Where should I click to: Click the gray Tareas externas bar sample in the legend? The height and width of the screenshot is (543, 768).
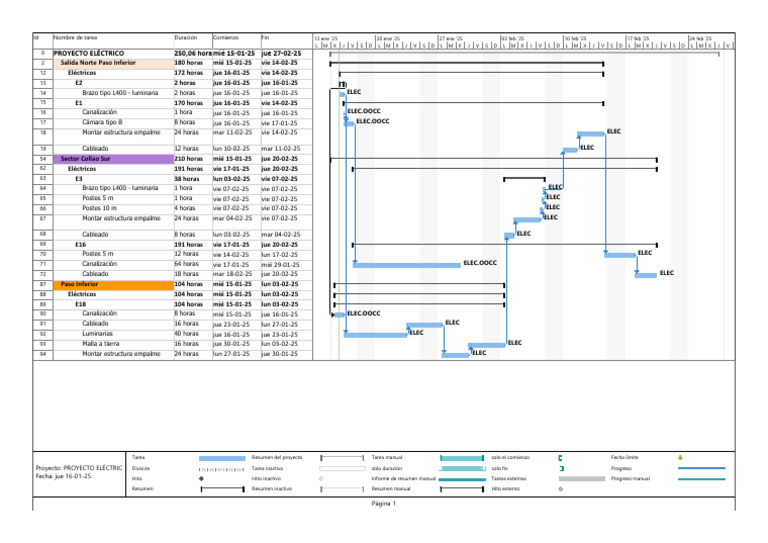pos(582,478)
